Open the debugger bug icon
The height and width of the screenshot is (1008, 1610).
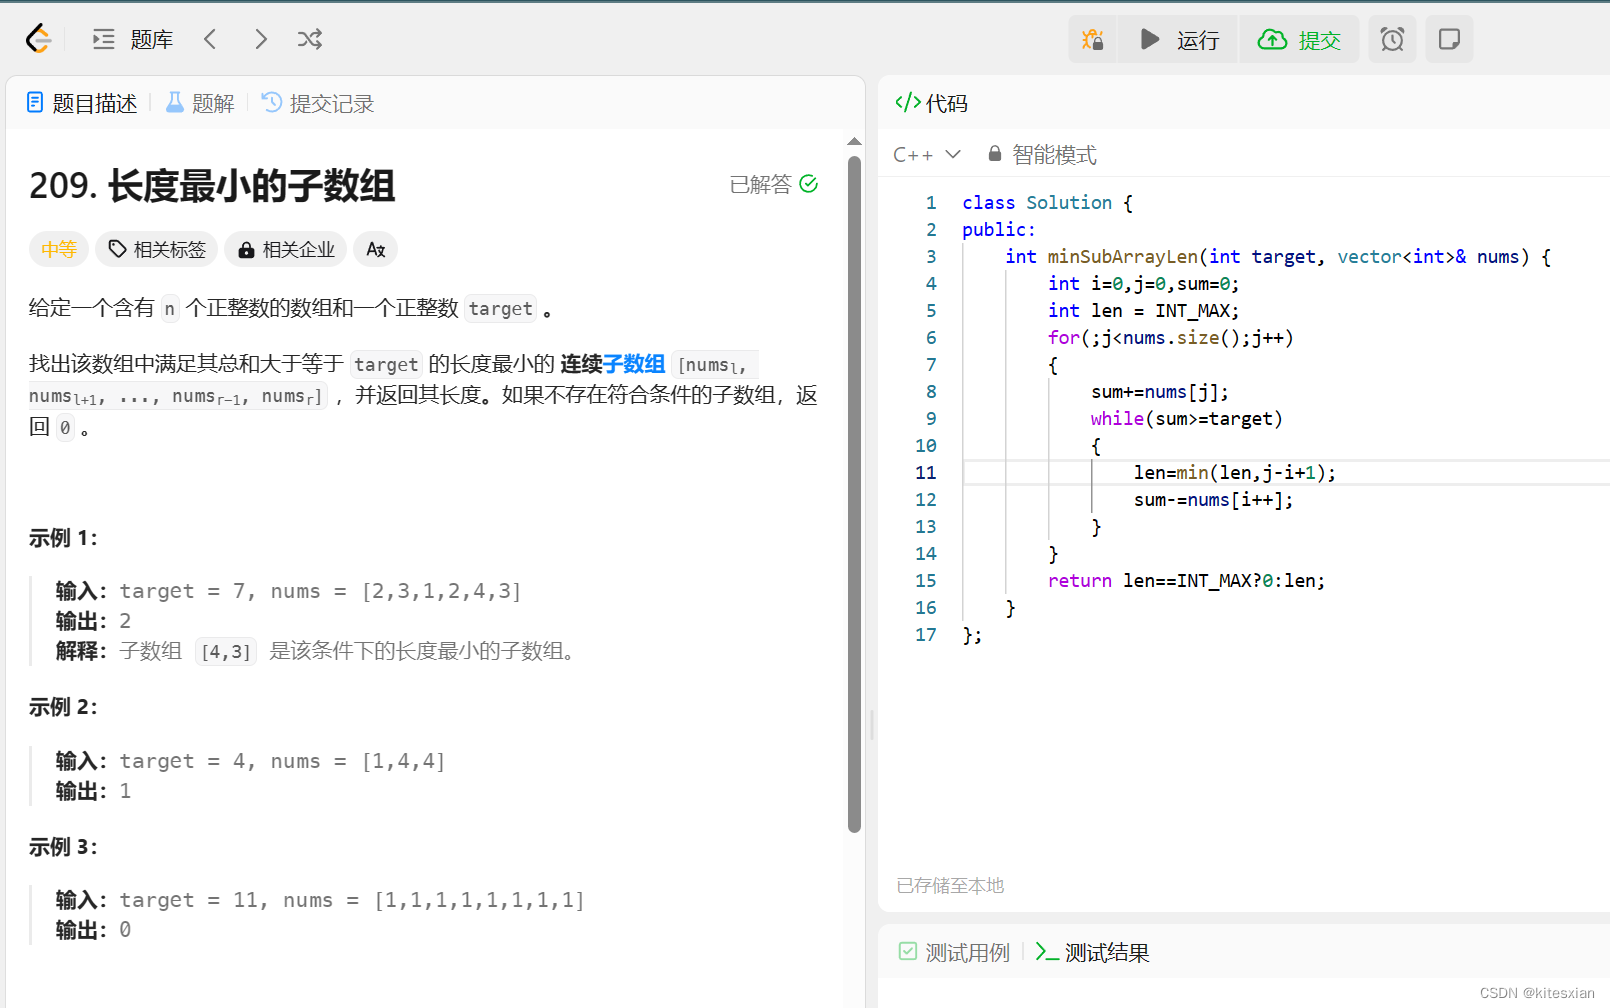click(1092, 39)
